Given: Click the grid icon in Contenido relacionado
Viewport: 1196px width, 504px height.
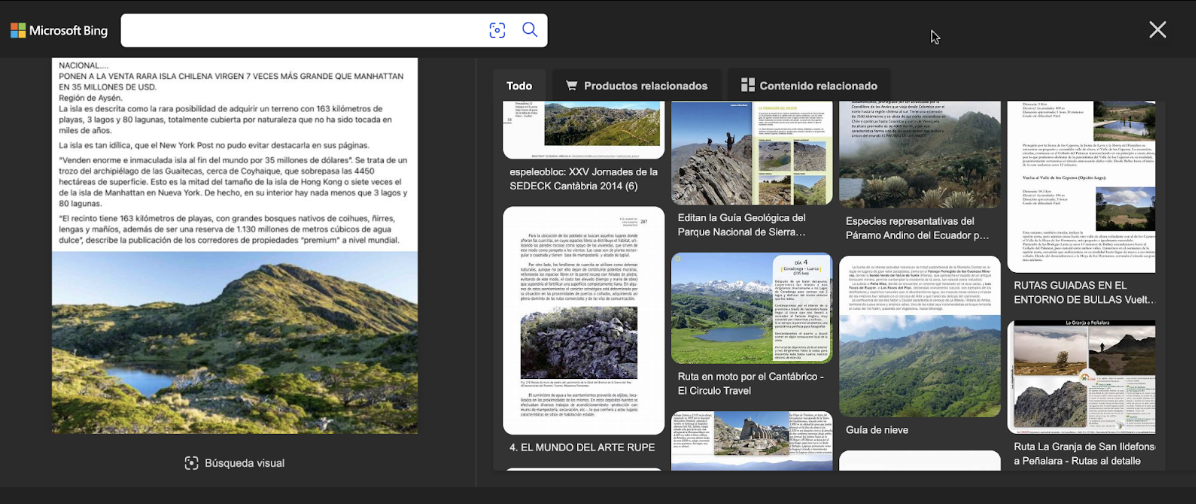Looking at the screenshot, I should [748, 86].
